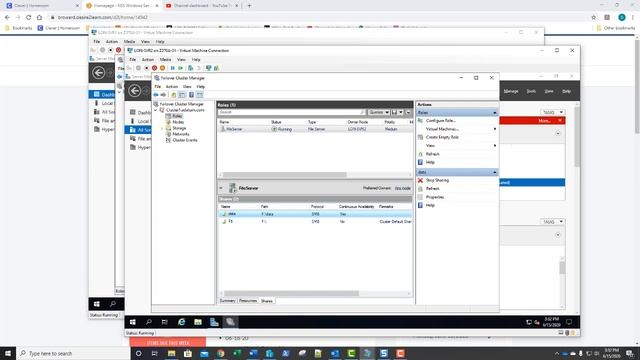This screenshot has height=360, width=640.
Task: Open File menu in Failover Cluster Manager
Action: 158,87
